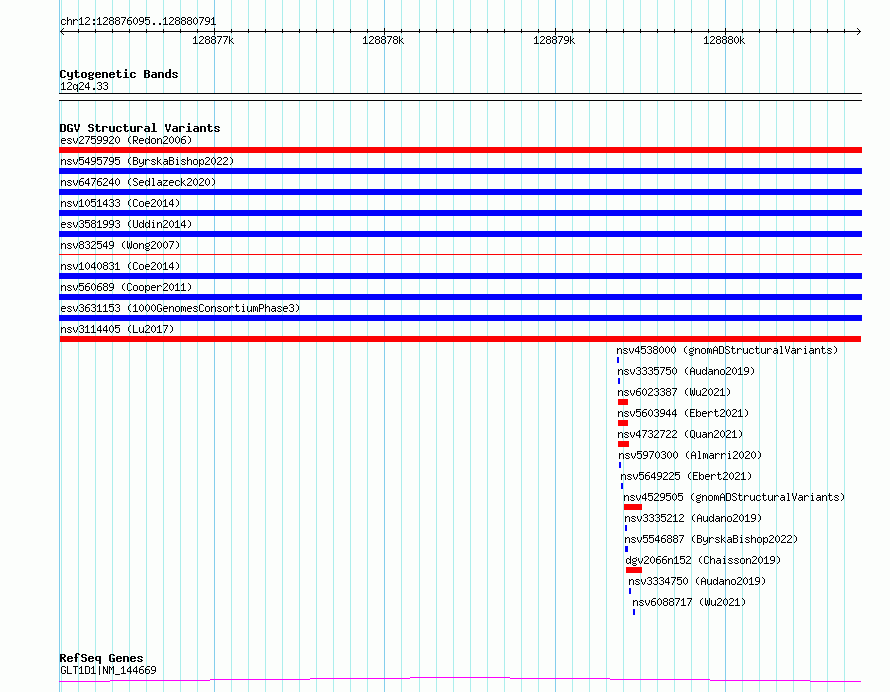890x692 pixels.
Task: Select the blue bar under nsv1051433
Action: 460,213
